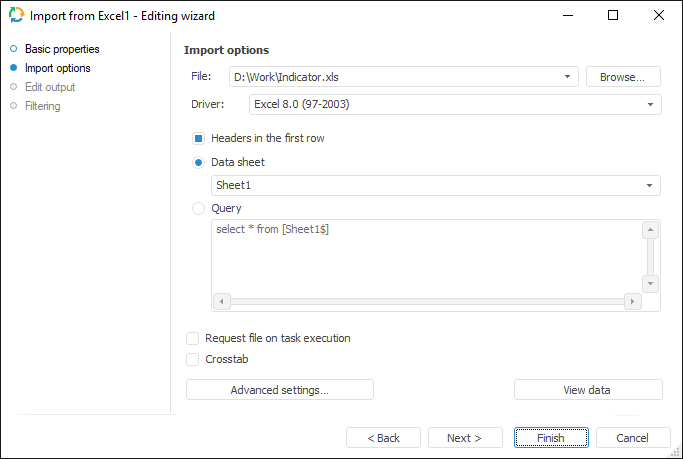
Task: Go to Basic properties step
Action: coord(62,49)
